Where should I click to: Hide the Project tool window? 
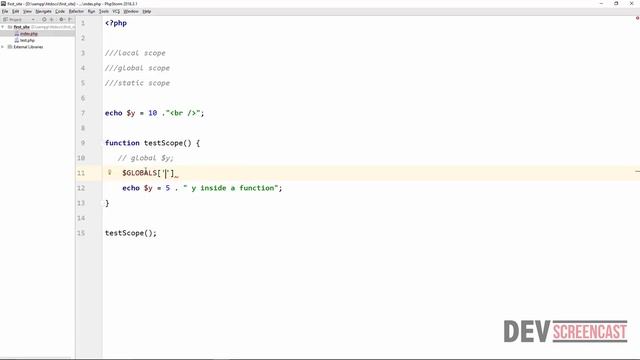click(70, 19)
